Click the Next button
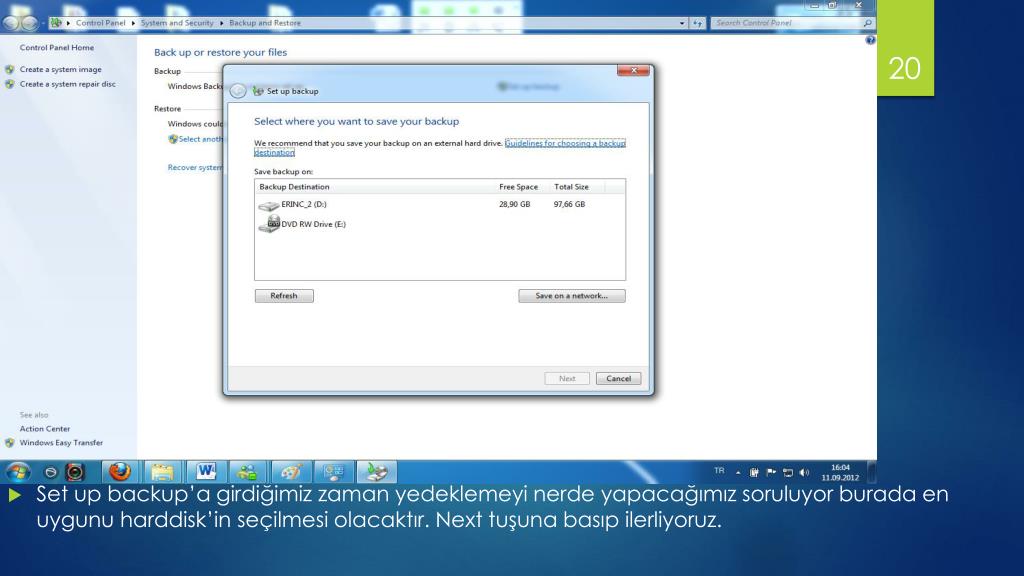 coord(567,379)
